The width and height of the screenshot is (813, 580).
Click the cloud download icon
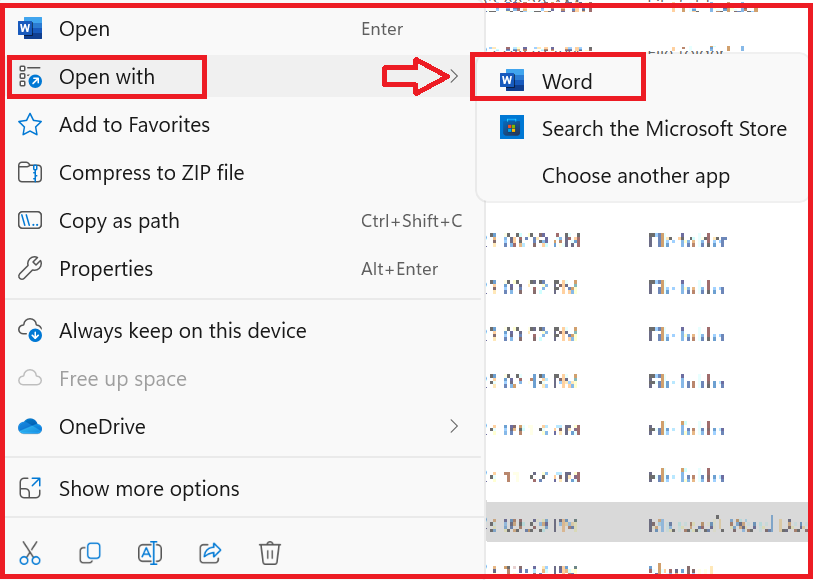30,330
